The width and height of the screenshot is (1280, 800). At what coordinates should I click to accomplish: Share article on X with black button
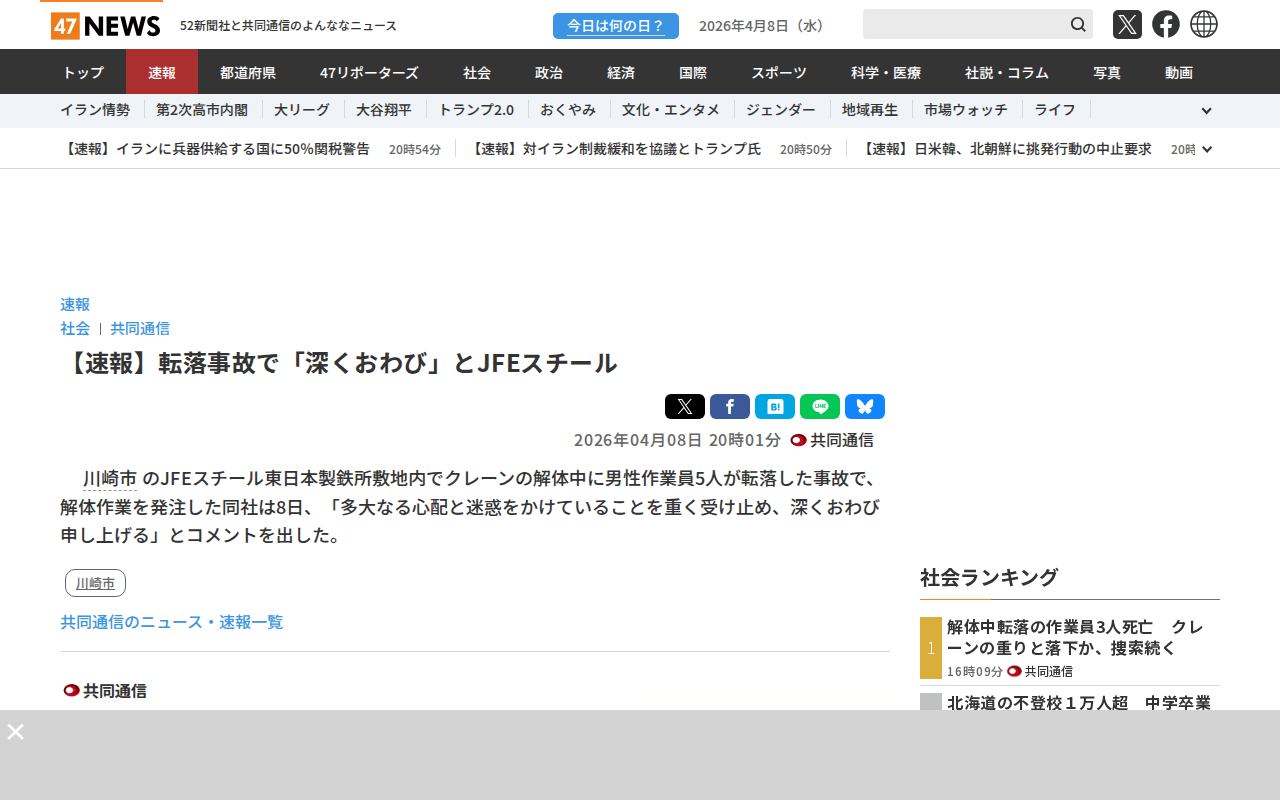685,407
